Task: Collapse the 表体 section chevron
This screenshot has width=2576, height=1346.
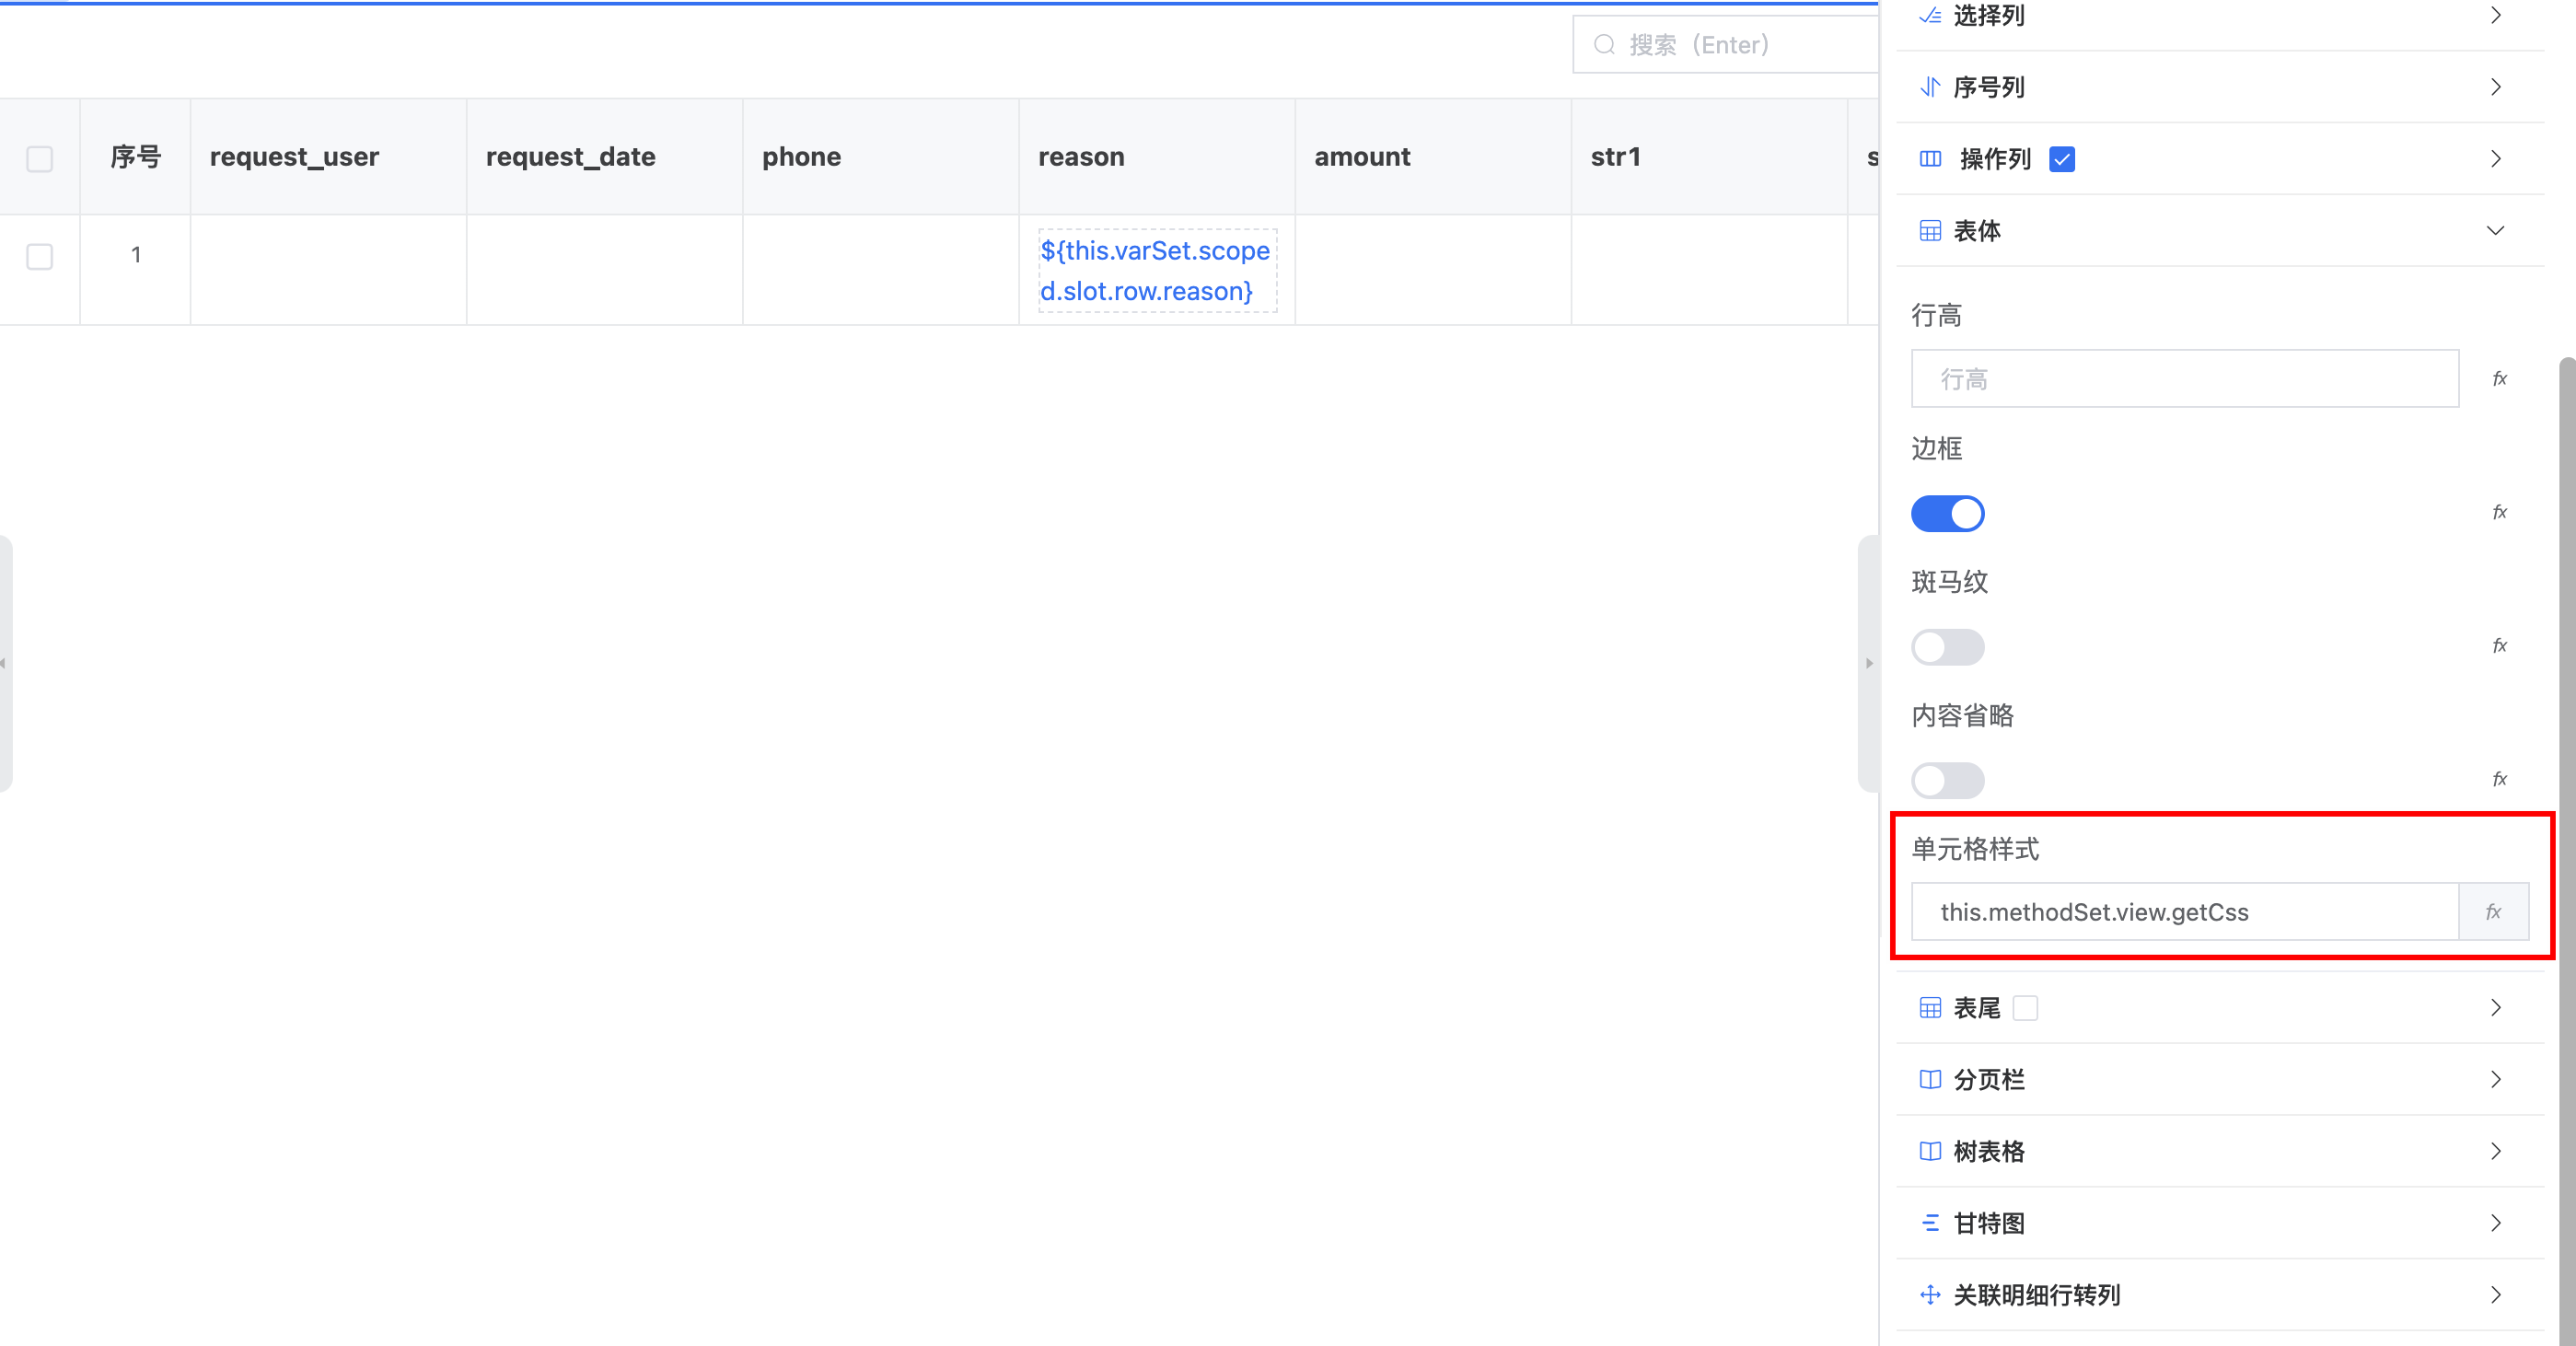Action: tap(2495, 231)
